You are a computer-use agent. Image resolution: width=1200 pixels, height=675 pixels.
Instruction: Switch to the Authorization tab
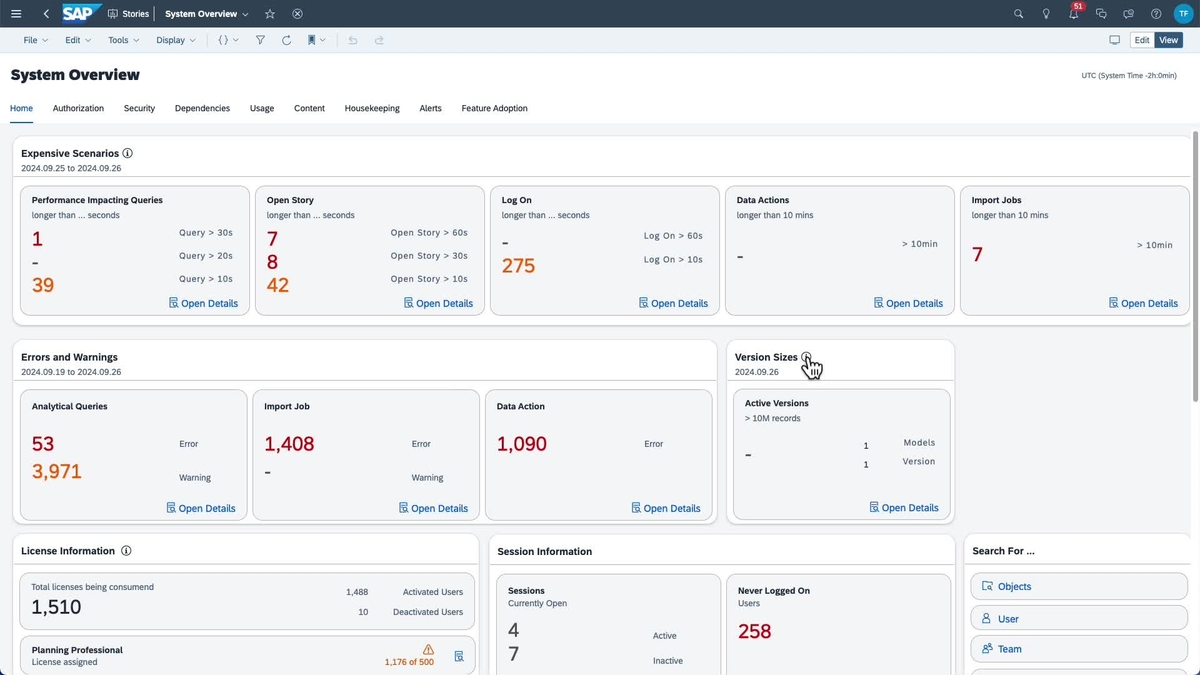pyautogui.click(x=78, y=108)
